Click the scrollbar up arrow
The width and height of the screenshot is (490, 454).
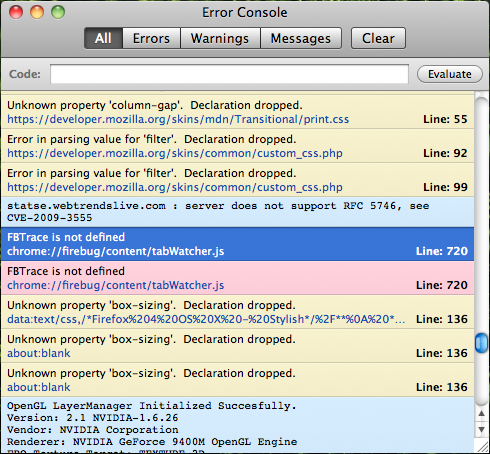[481, 414]
